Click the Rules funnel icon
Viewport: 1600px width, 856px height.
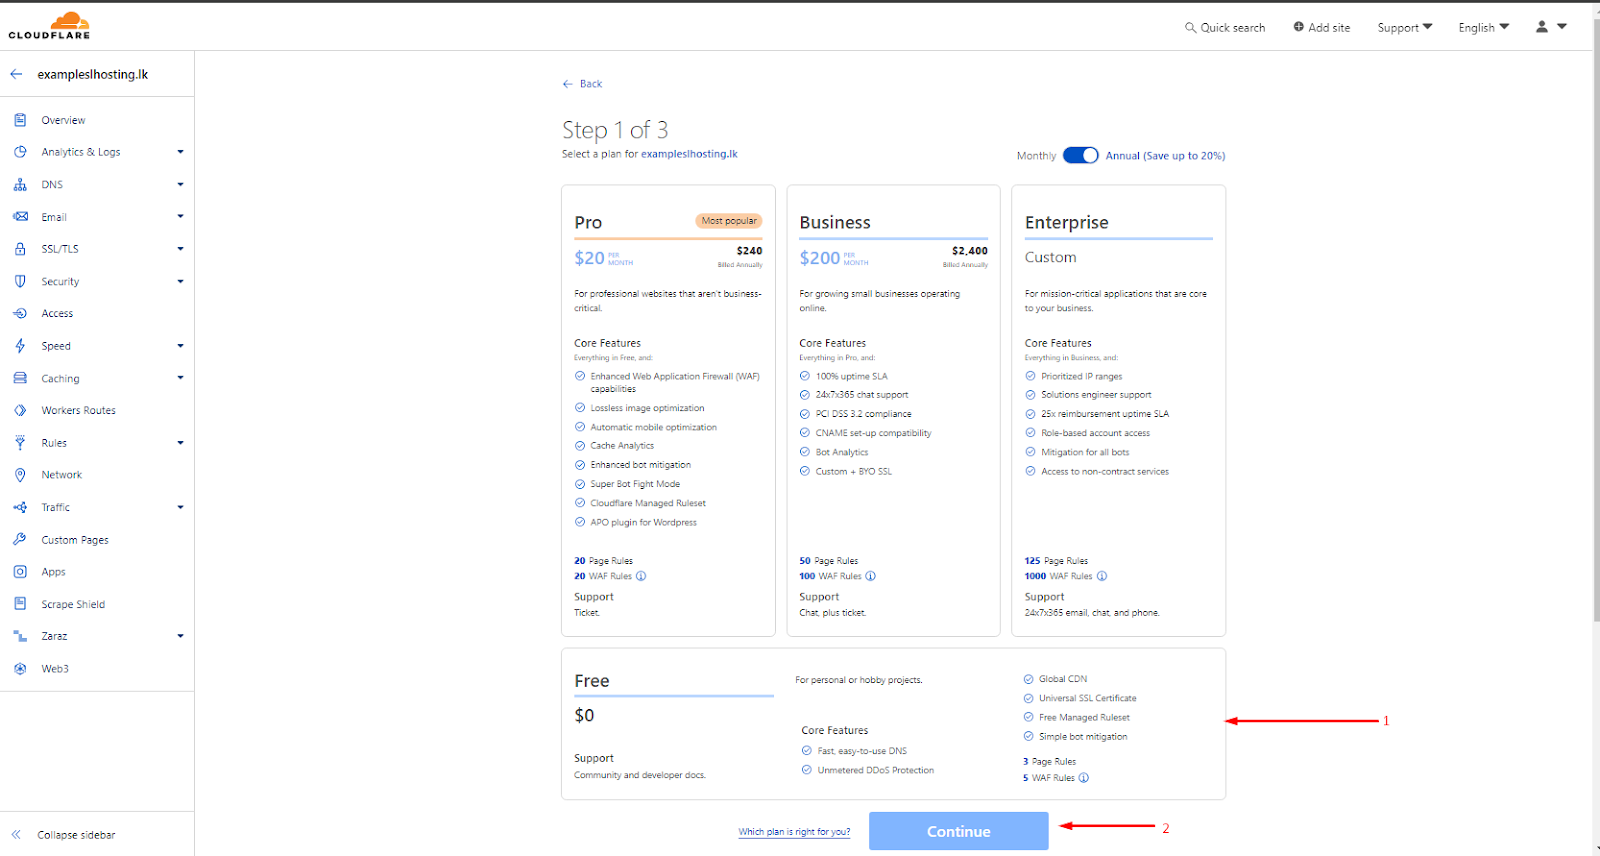coord(20,443)
